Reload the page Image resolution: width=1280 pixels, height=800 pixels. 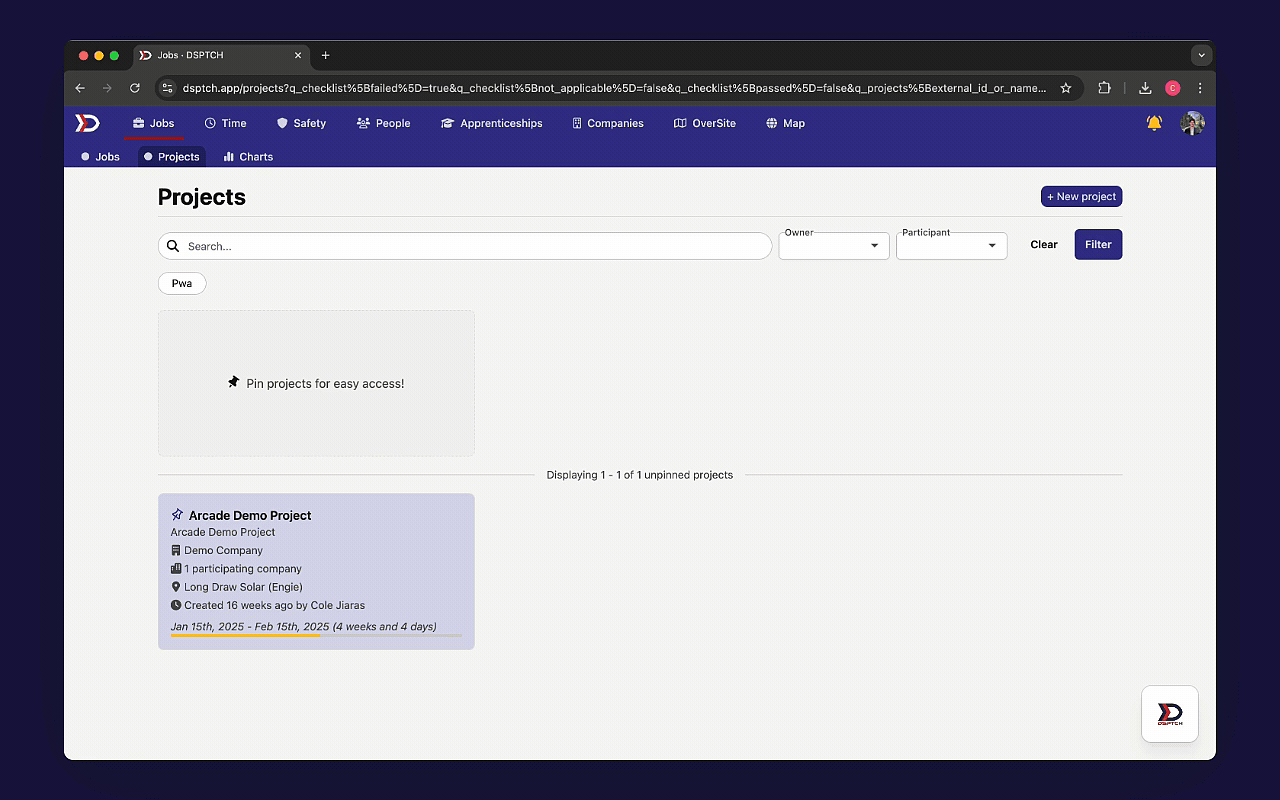click(135, 88)
